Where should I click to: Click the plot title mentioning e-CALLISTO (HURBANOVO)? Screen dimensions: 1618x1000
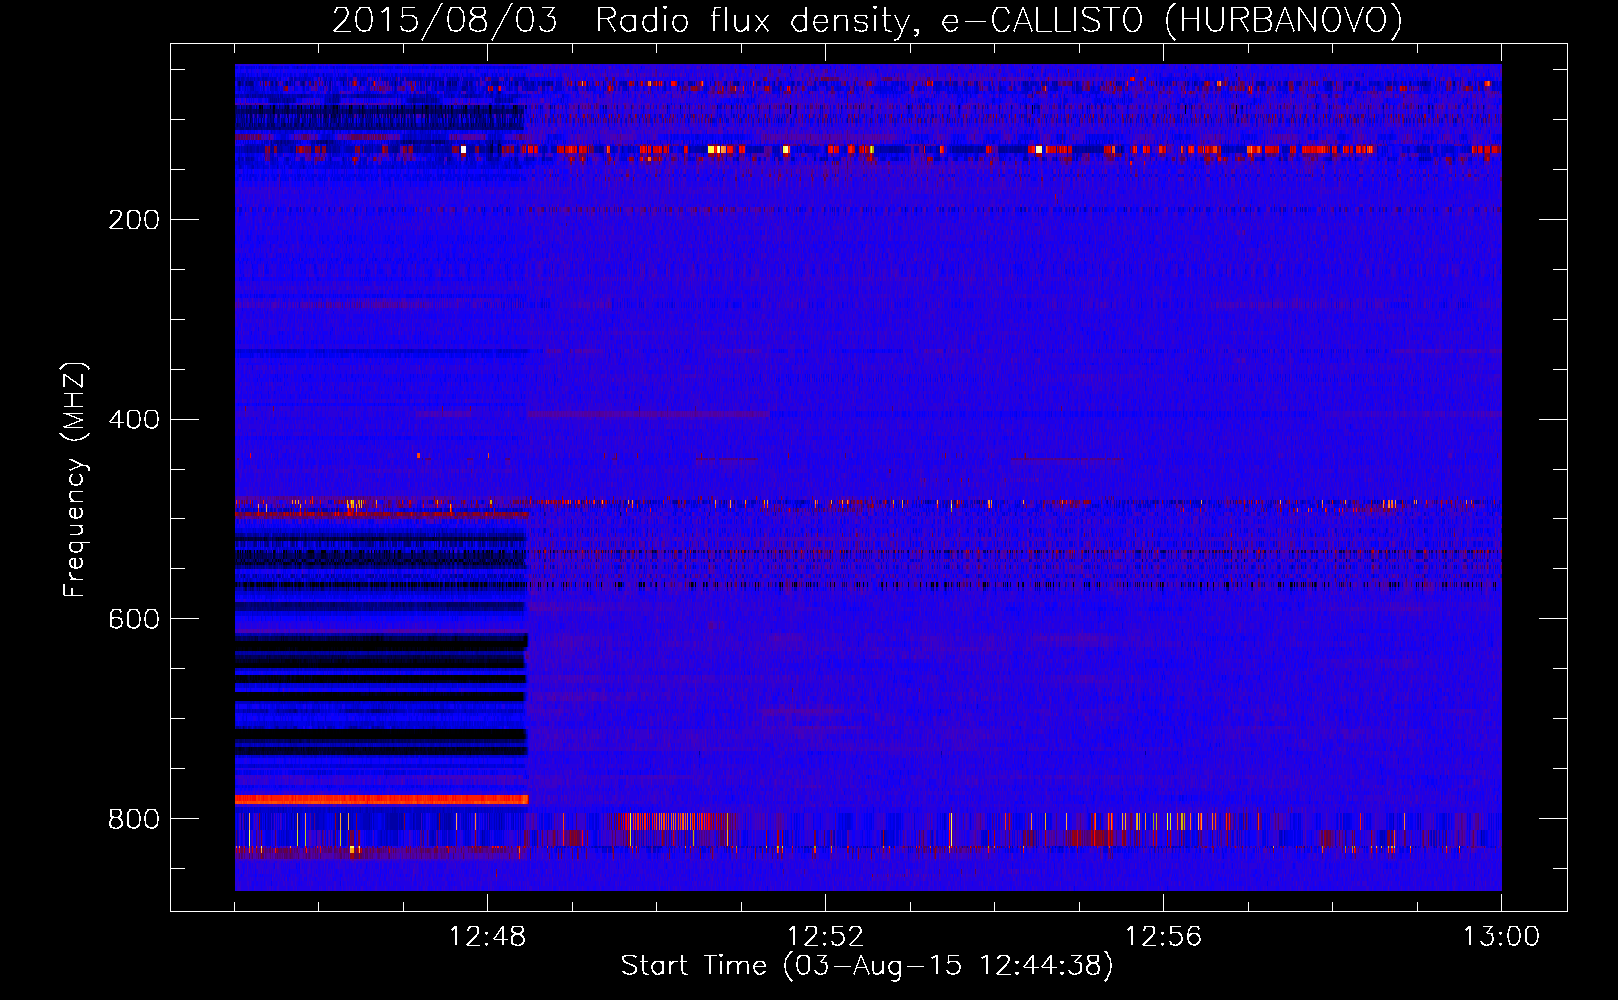point(867,21)
